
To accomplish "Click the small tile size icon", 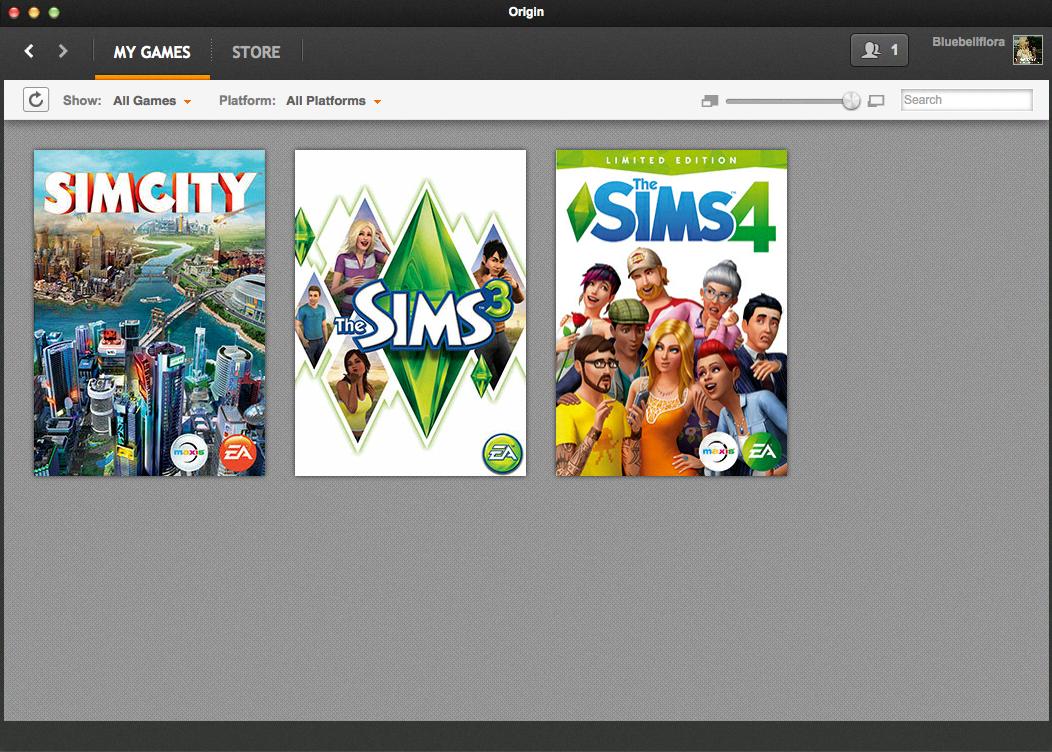I will [x=710, y=101].
